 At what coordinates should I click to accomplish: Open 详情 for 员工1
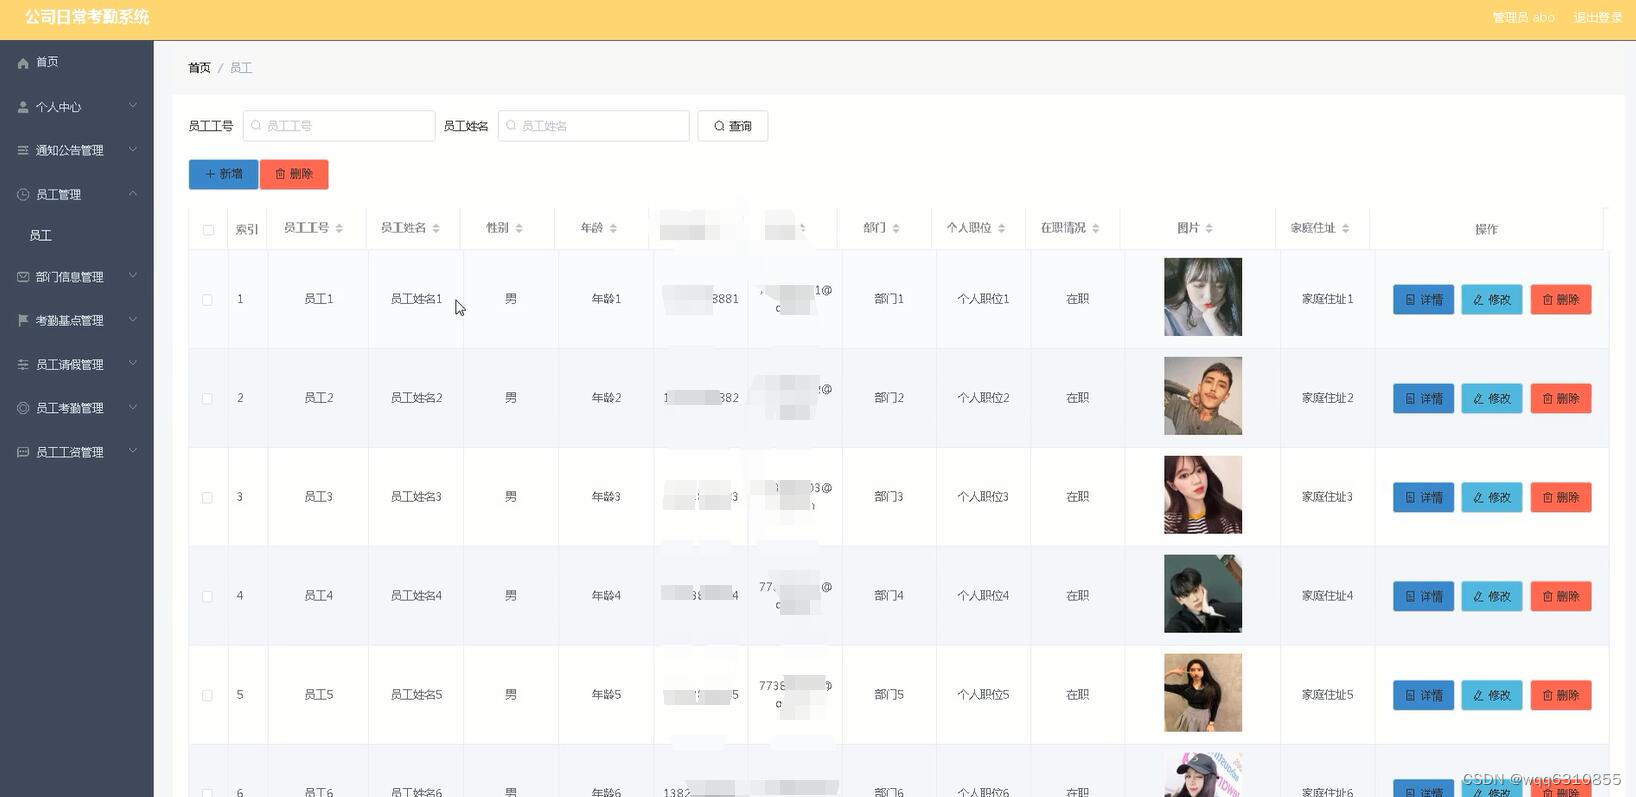pos(1423,300)
